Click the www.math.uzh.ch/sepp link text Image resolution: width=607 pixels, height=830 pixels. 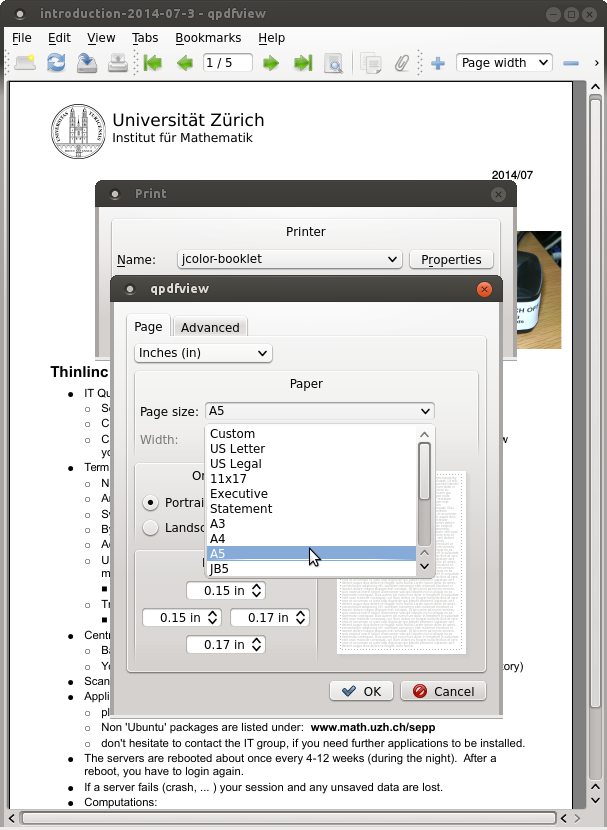[373, 728]
